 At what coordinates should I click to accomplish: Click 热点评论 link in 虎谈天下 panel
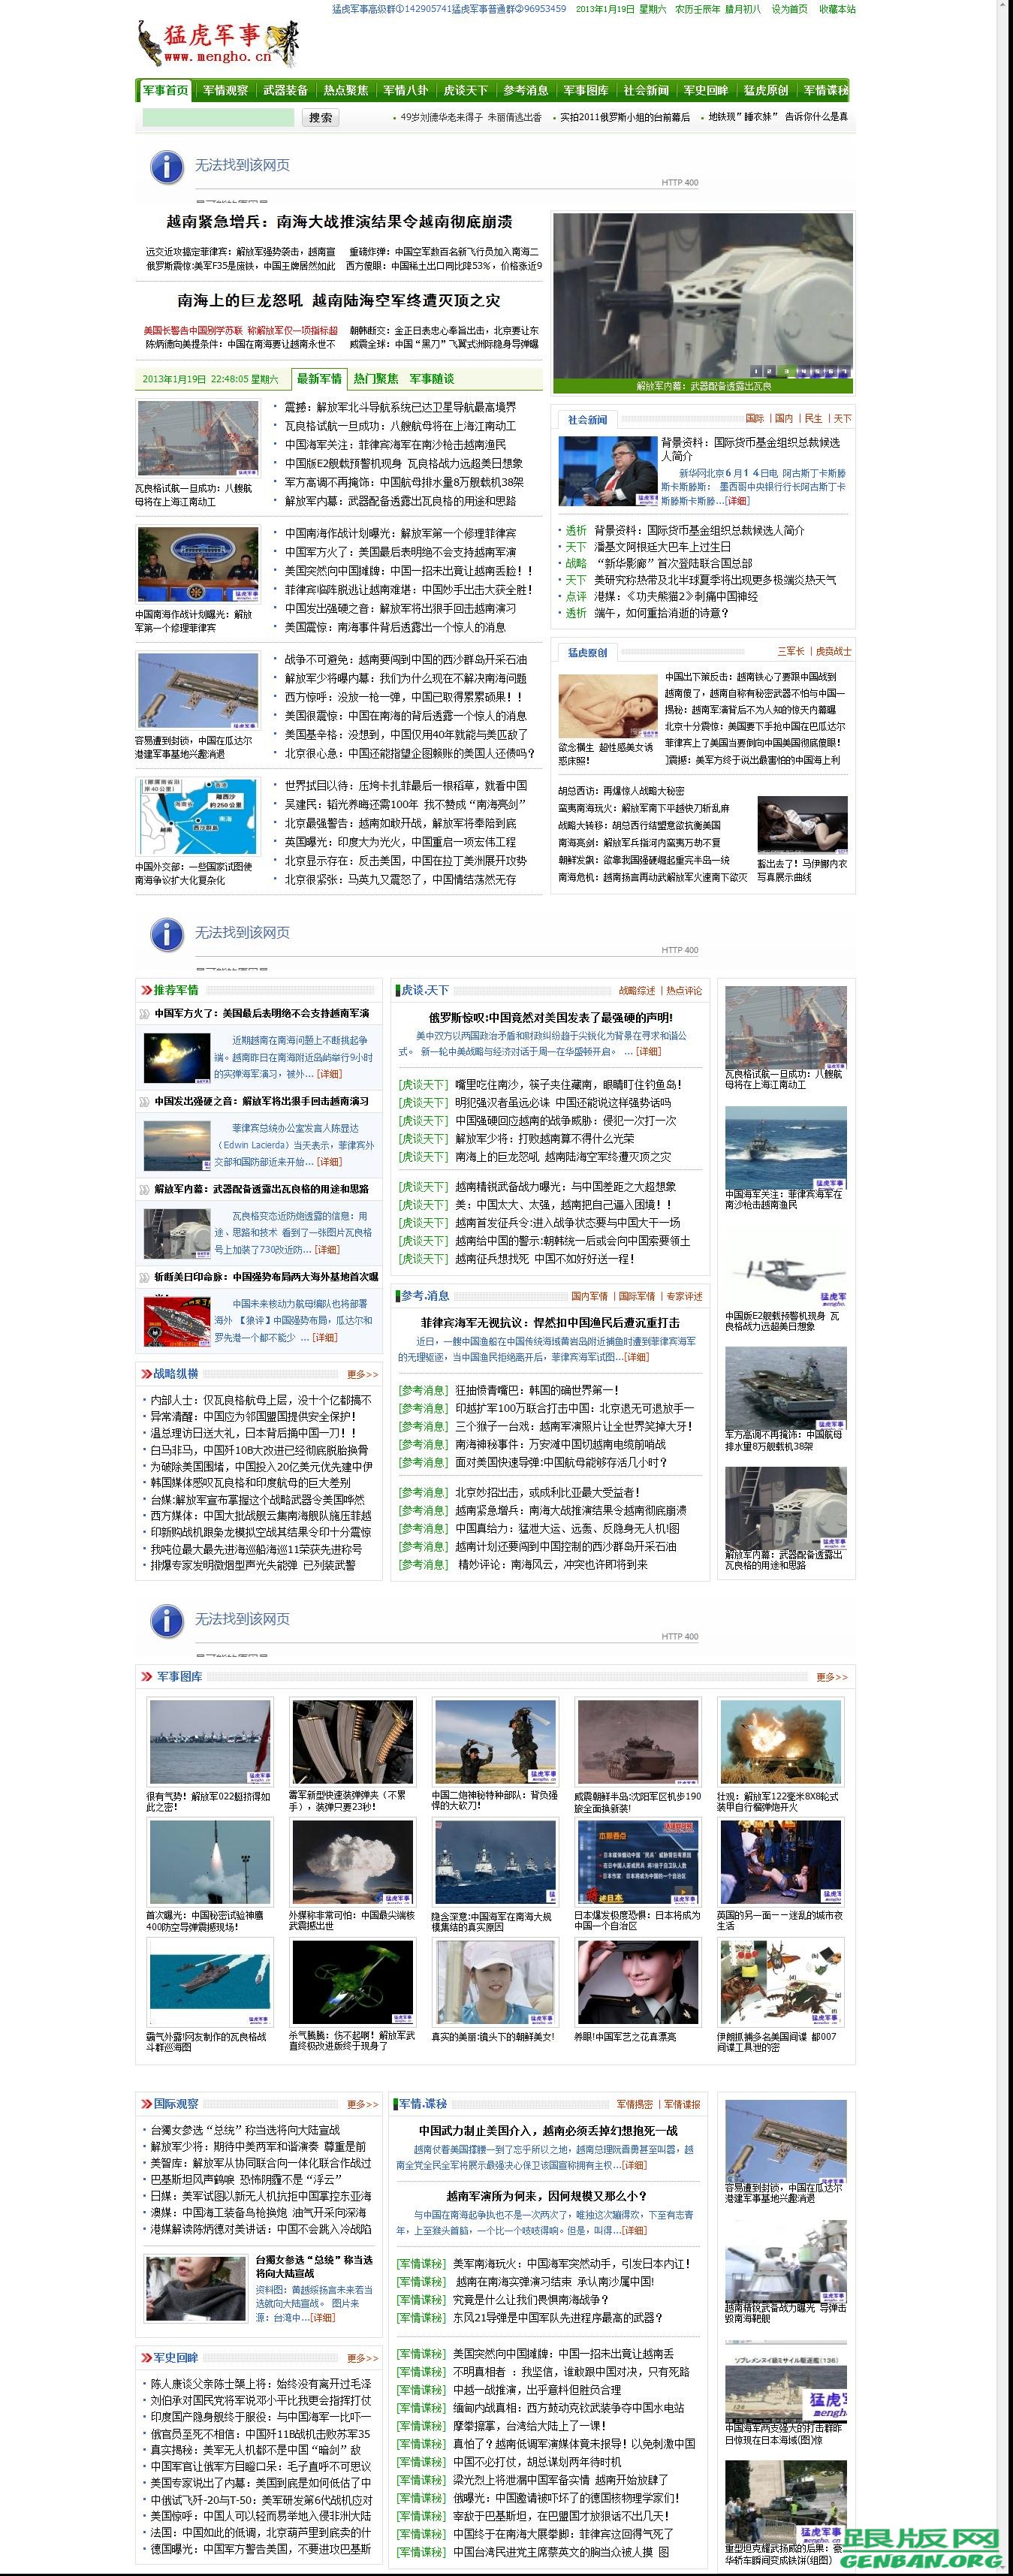click(684, 991)
